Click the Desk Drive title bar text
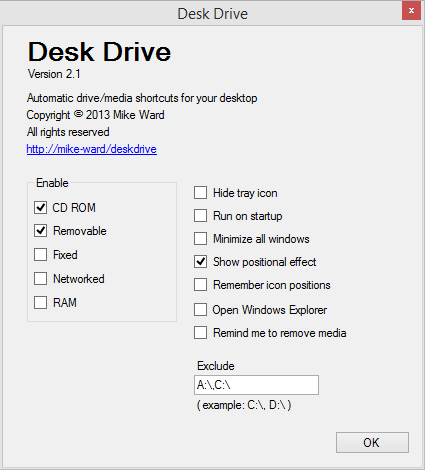 (213, 14)
